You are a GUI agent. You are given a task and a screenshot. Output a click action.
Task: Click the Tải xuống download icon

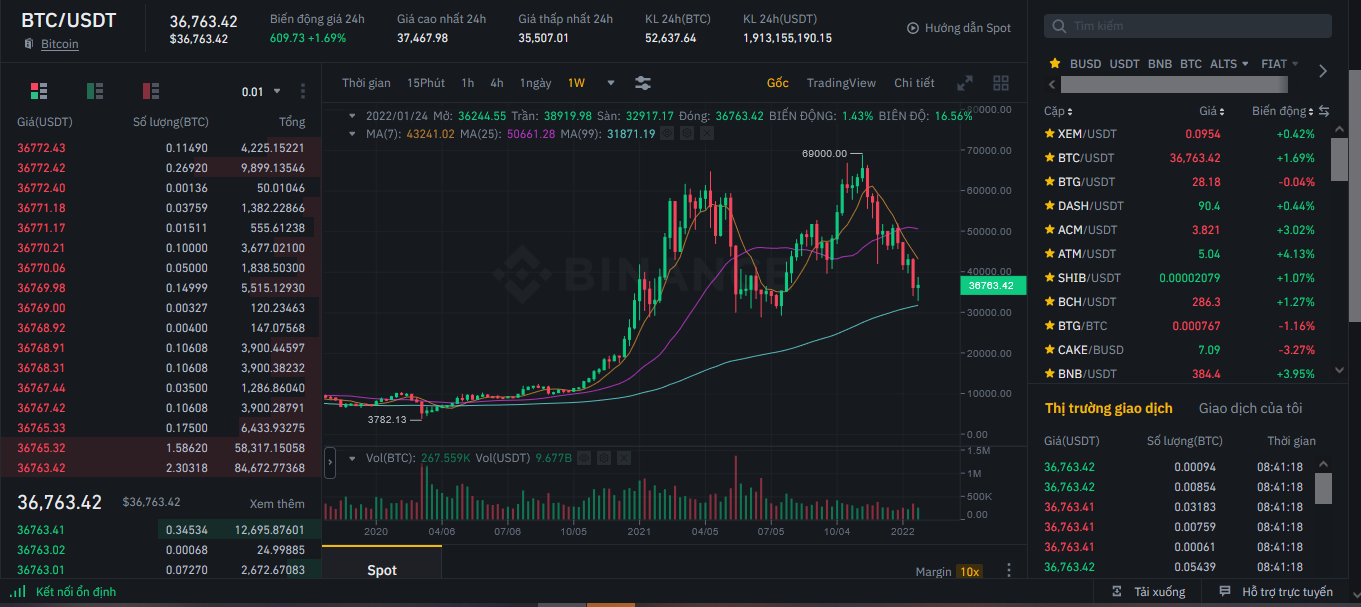click(x=1116, y=592)
